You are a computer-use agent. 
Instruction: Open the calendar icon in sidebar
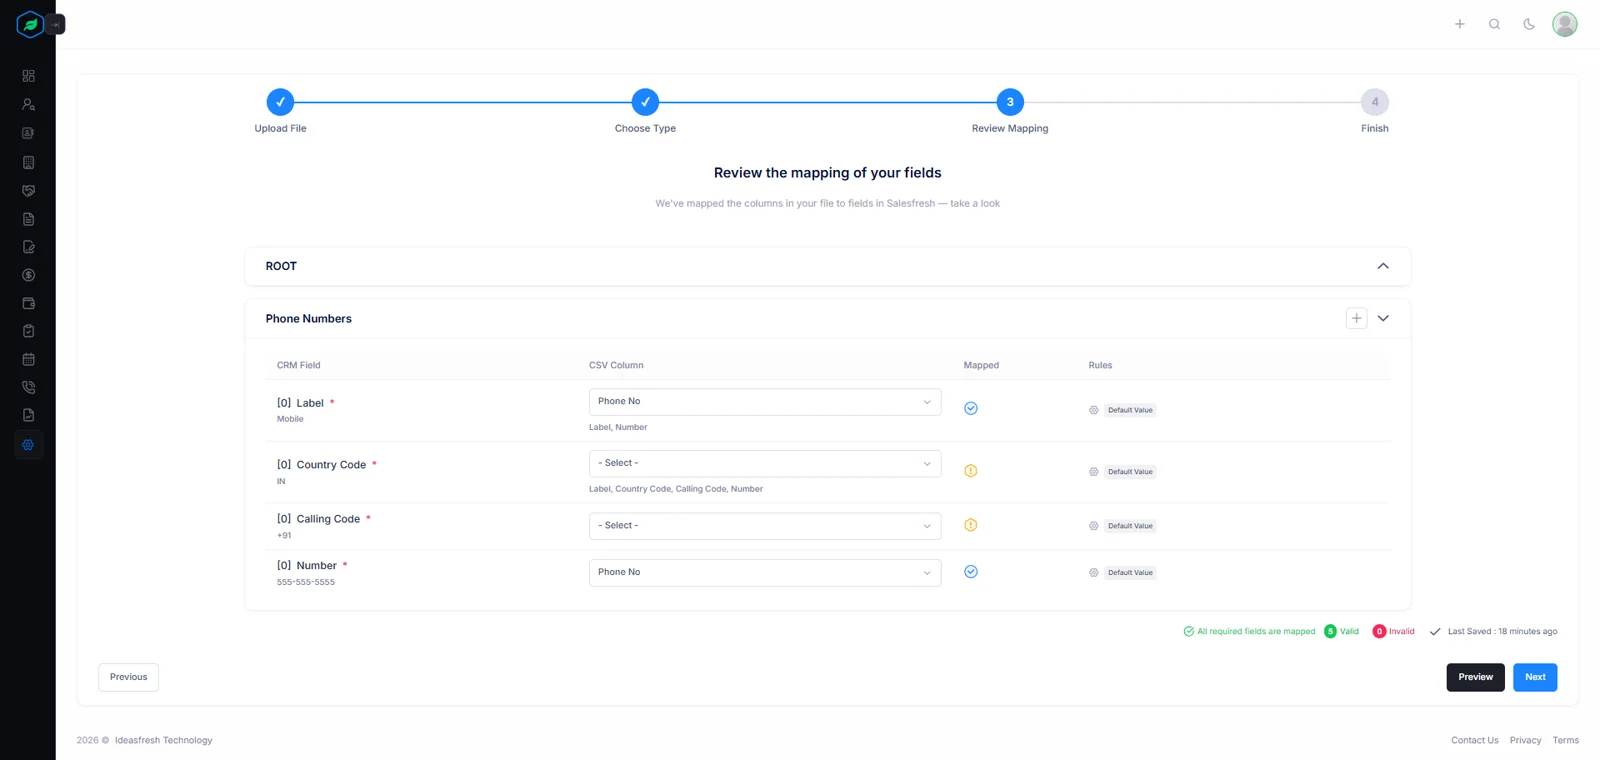[x=28, y=359]
